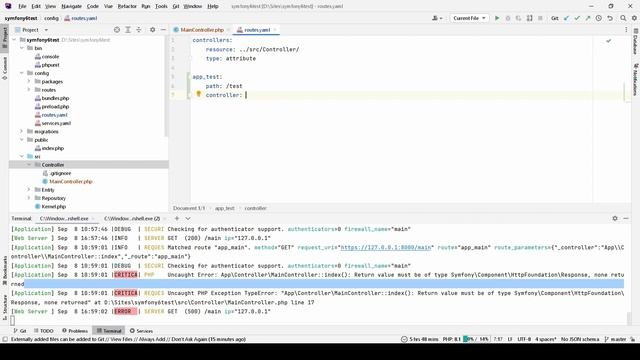Toggle Git tool window from bottom bar
Viewport: 640px width, 360px height.
coord(20,331)
